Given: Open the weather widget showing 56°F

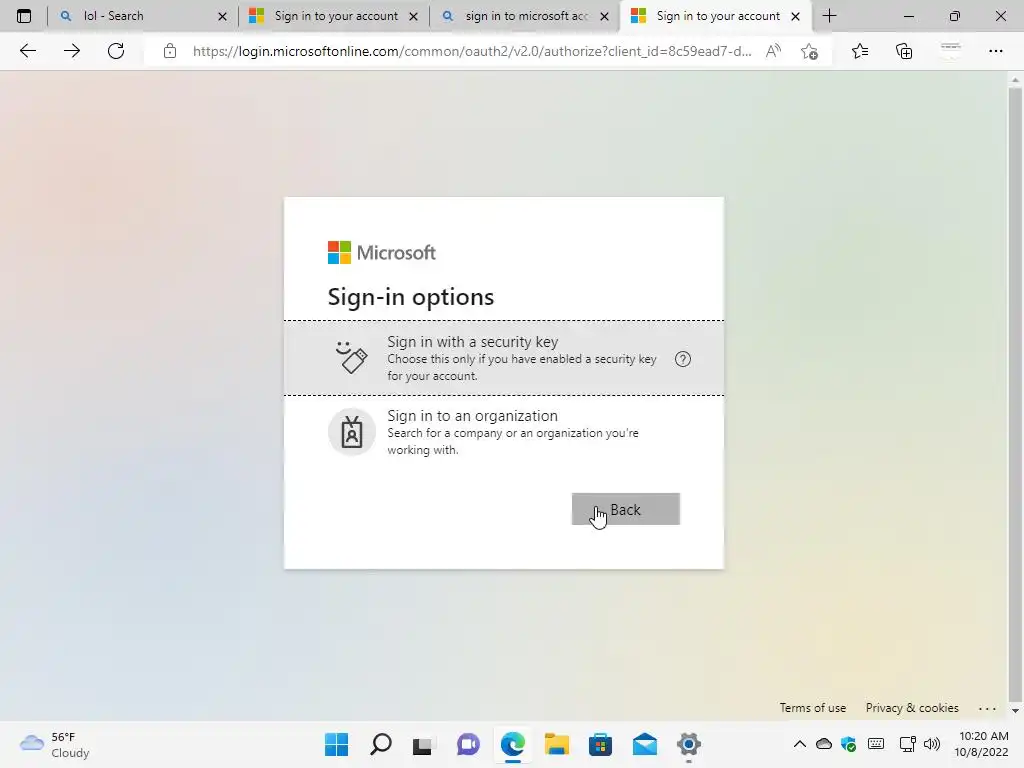Looking at the screenshot, I should coord(55,744).
